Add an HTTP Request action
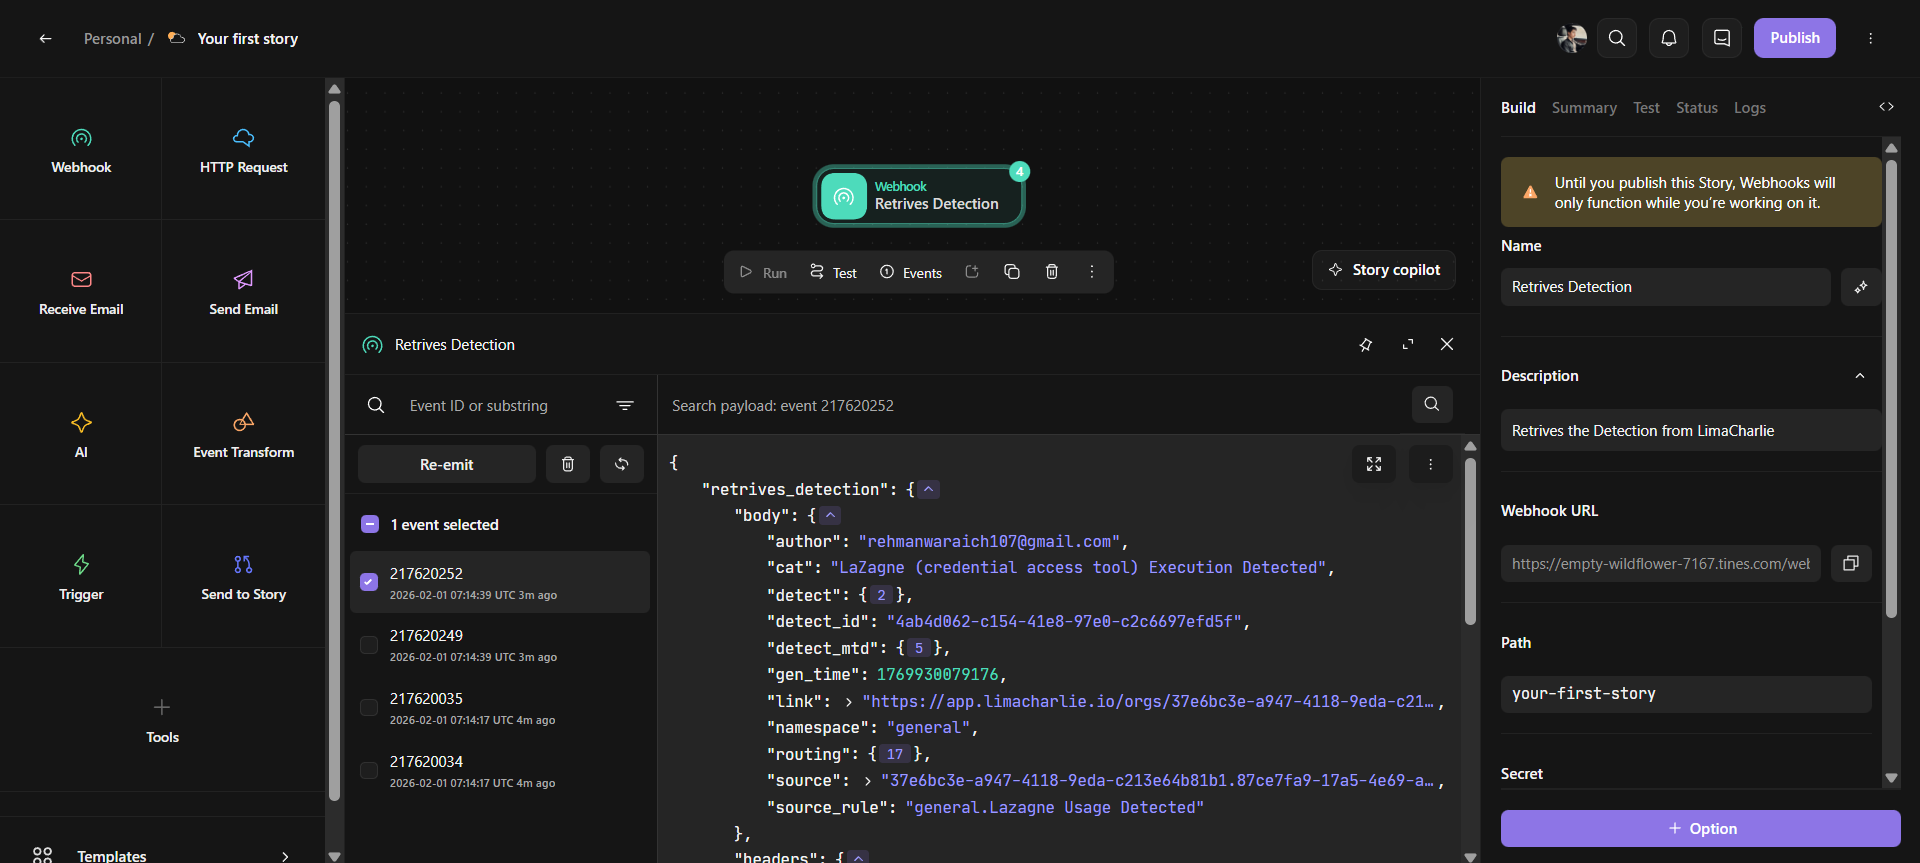The image size is (1920, 863). pos(244,150)
